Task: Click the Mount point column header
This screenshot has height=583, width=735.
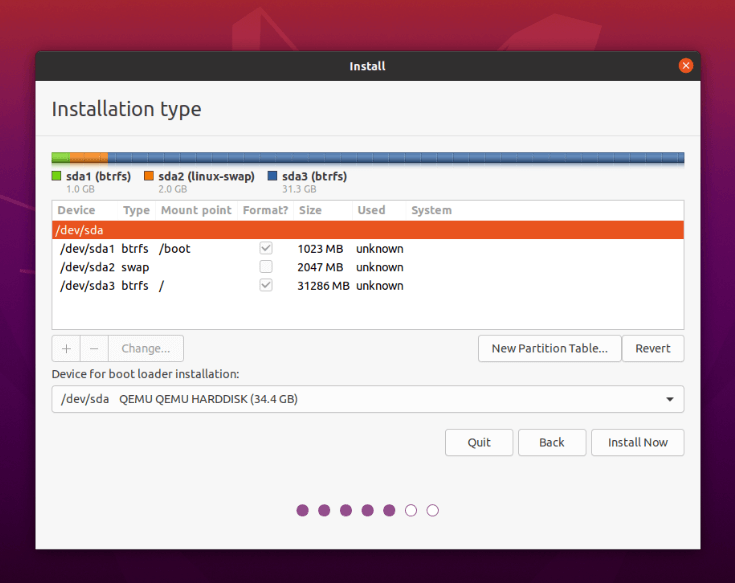Action: click(196, 211)
